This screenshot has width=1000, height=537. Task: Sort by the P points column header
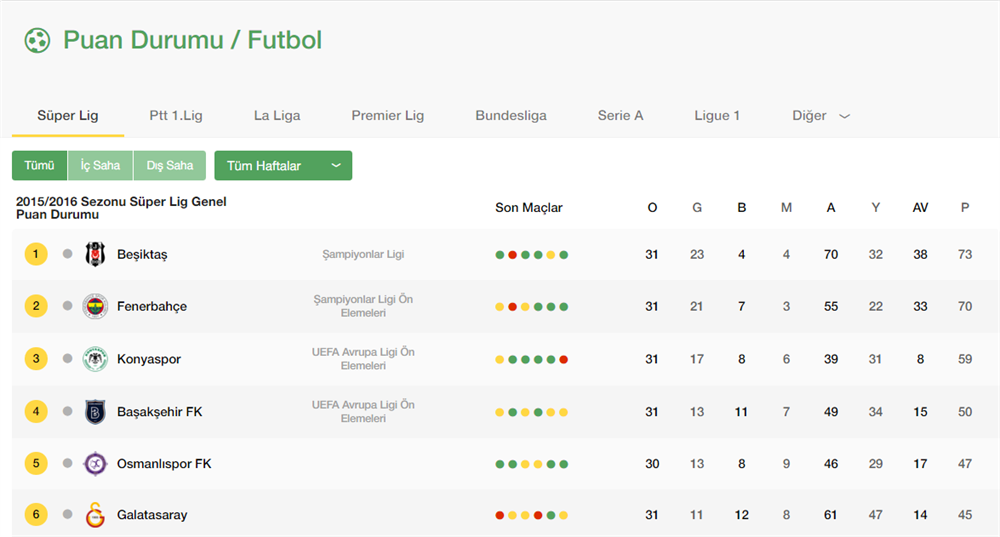point(965,208)
